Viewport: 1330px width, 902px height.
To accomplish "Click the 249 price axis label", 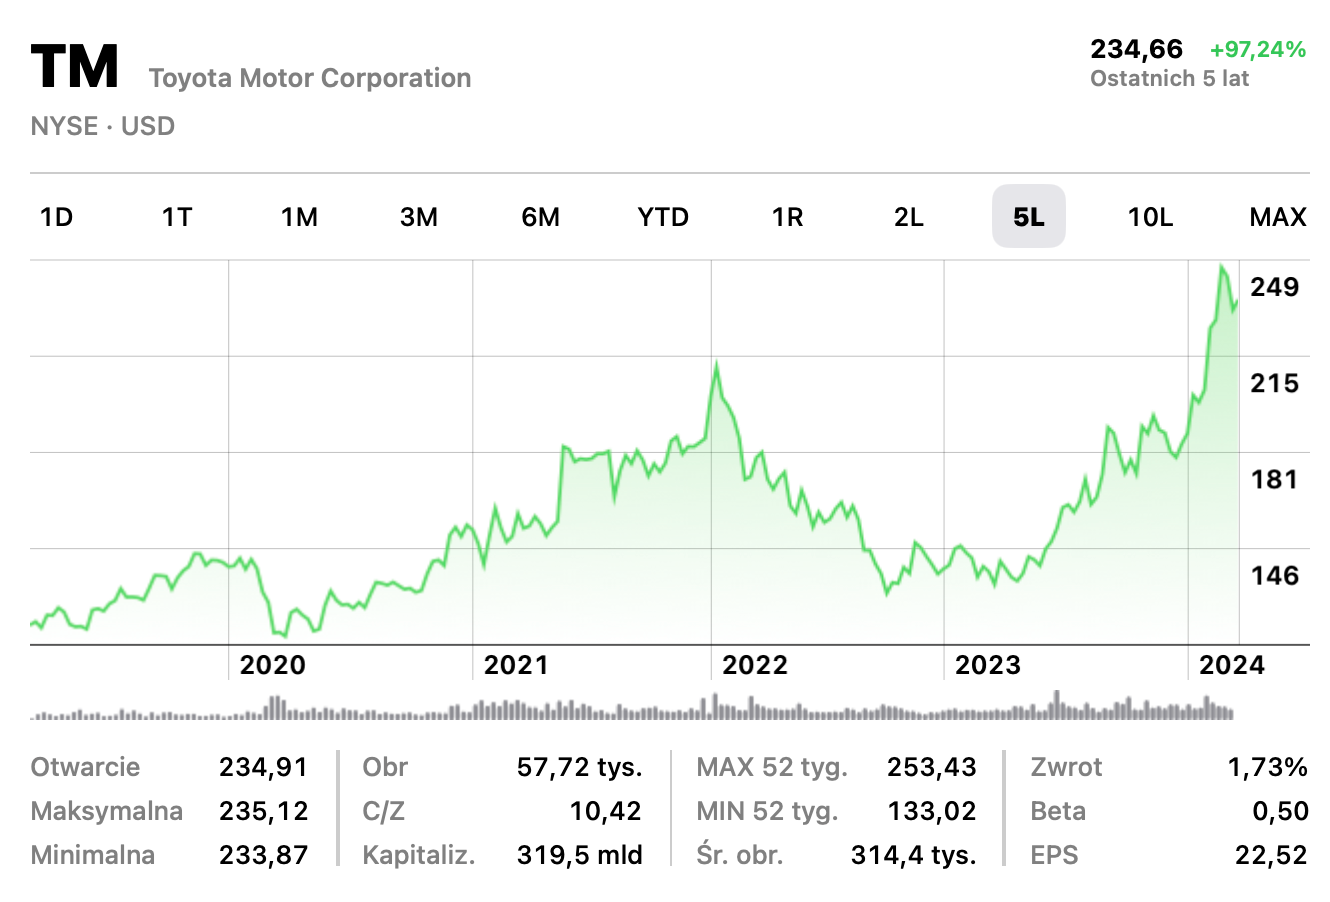I will 1275,287.
